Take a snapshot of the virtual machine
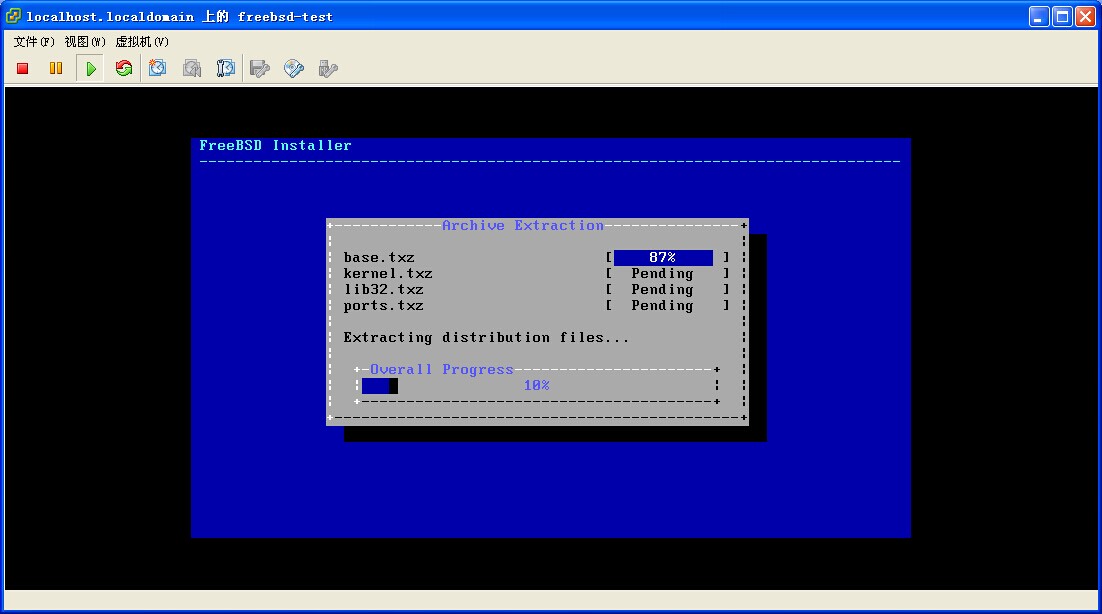Viewport: 1102px width, 614px height. (x=158, y=68)
